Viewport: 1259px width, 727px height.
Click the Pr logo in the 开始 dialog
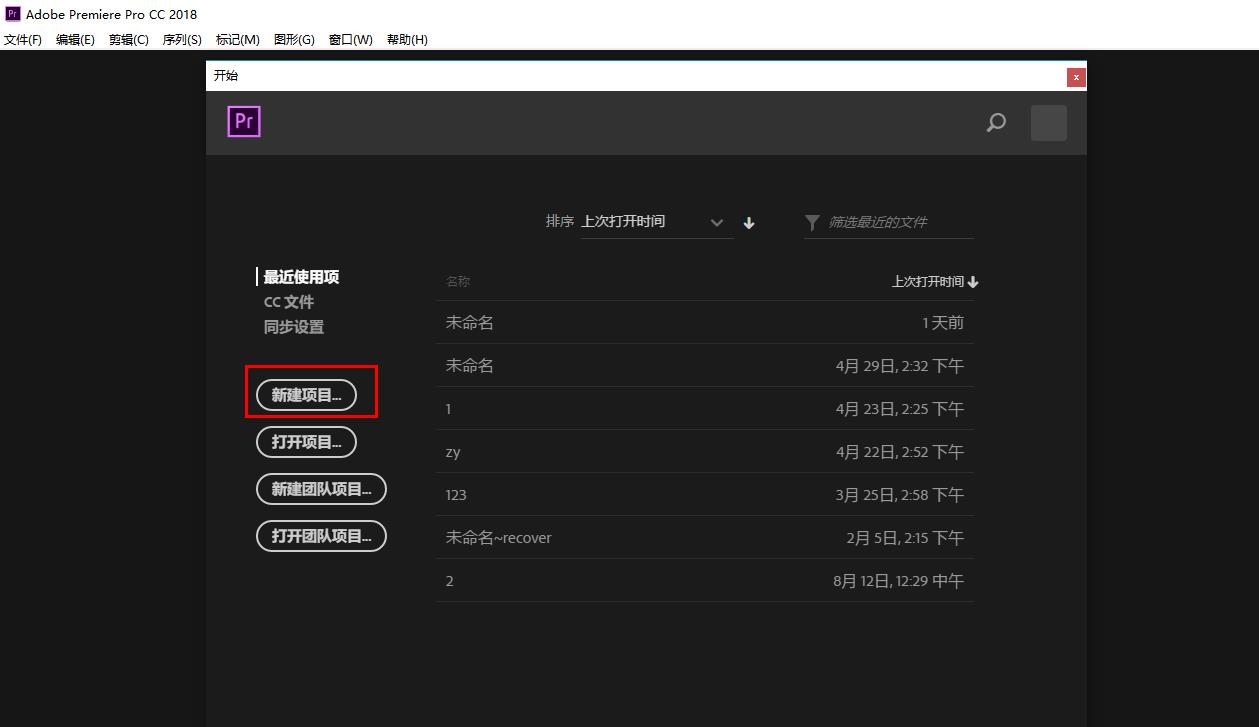pyautogui.click(x=244, y=121)
